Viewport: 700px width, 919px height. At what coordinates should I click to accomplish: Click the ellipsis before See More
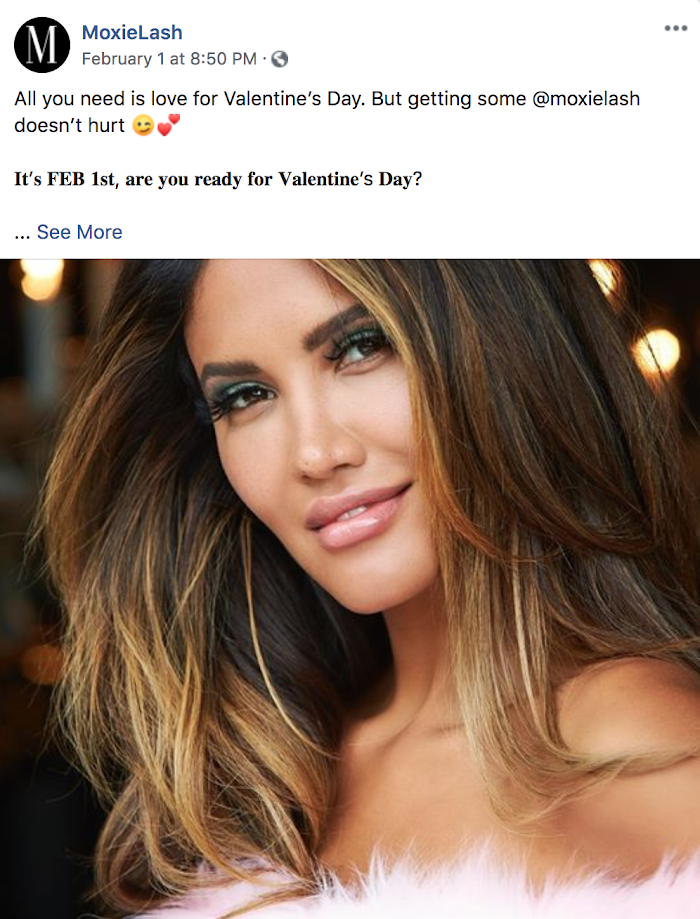point(22,234)
